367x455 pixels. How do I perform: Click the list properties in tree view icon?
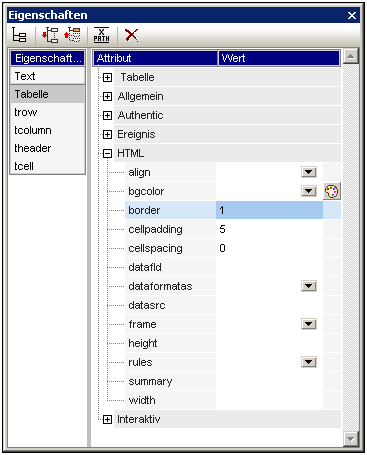tap(19, 35)
